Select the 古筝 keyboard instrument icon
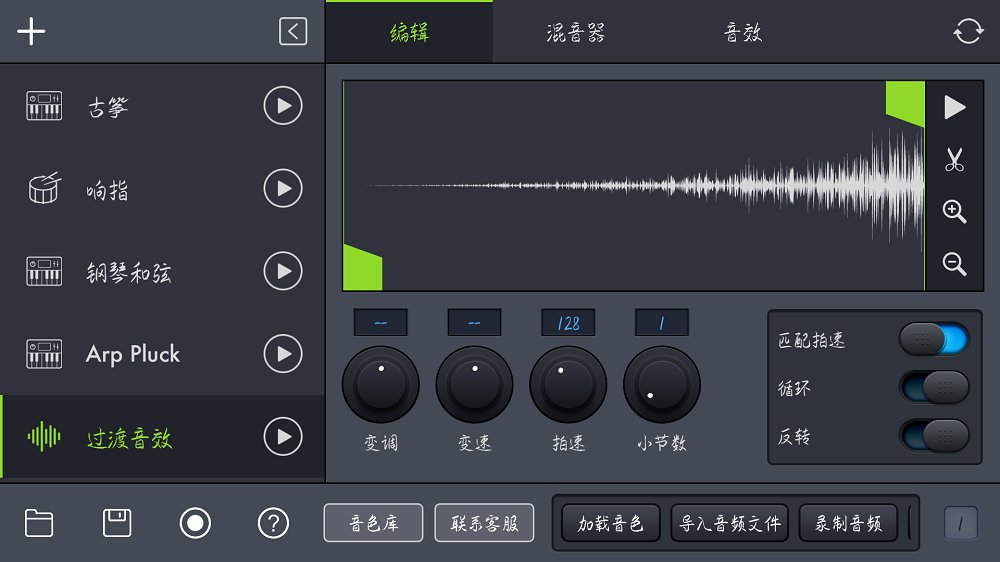The width and height of the screenshot is (1000, 562). pyautogui.click(x=44, y=106)
